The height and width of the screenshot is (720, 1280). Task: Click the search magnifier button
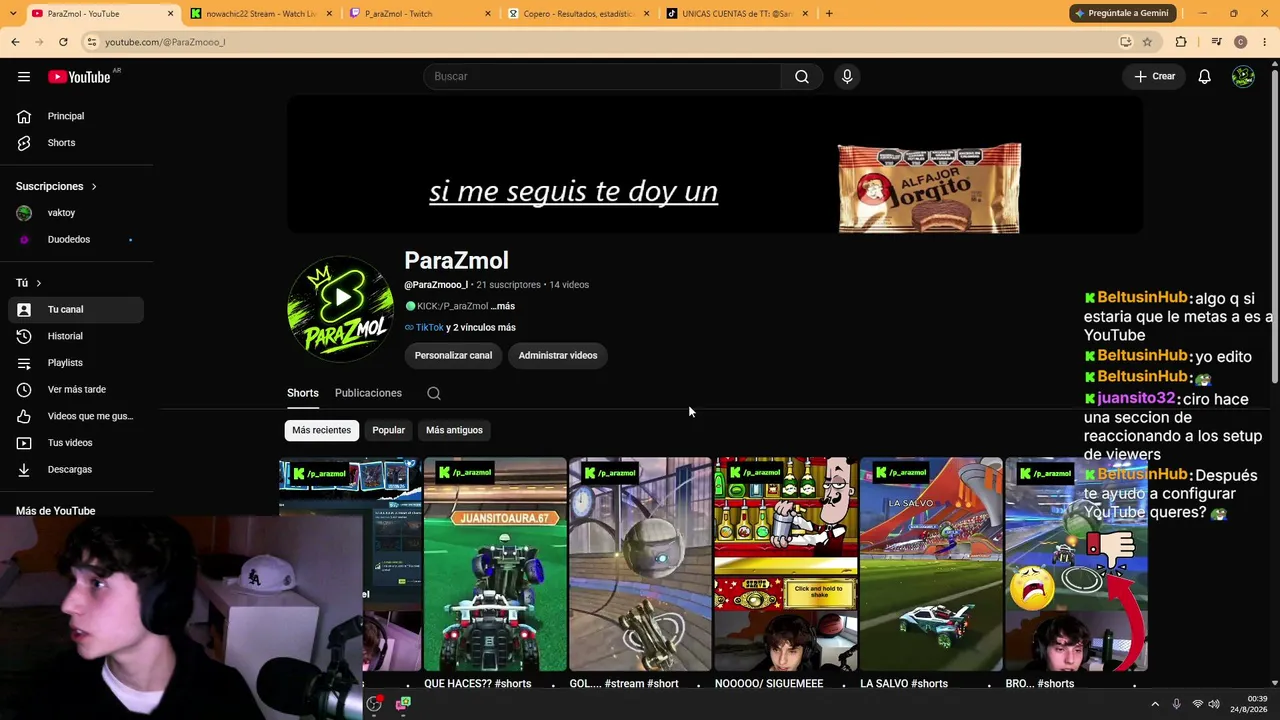click(x=802, y=77)
